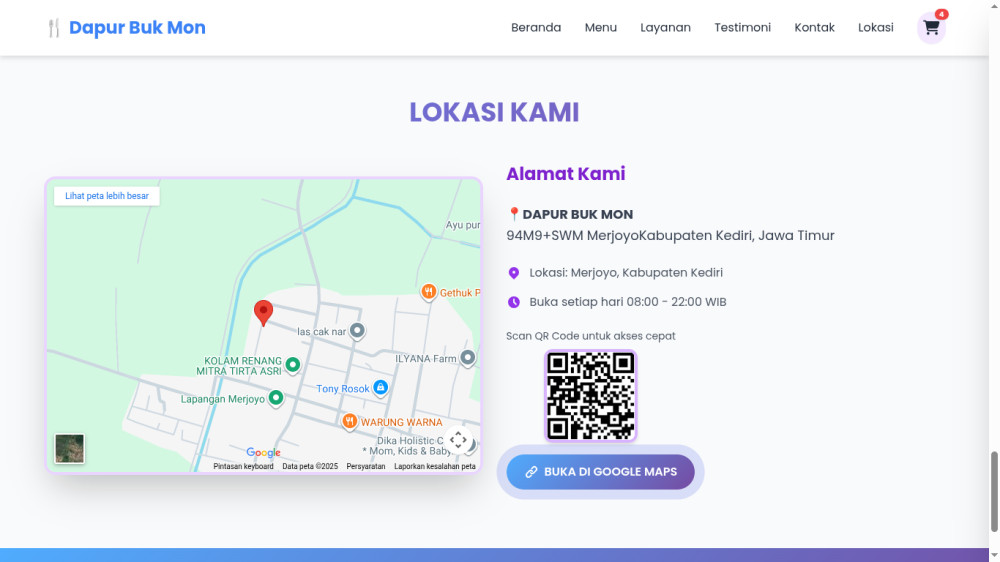
Task: Select WARUNG WARNA restaurant map marker
Action: (349, 422)
